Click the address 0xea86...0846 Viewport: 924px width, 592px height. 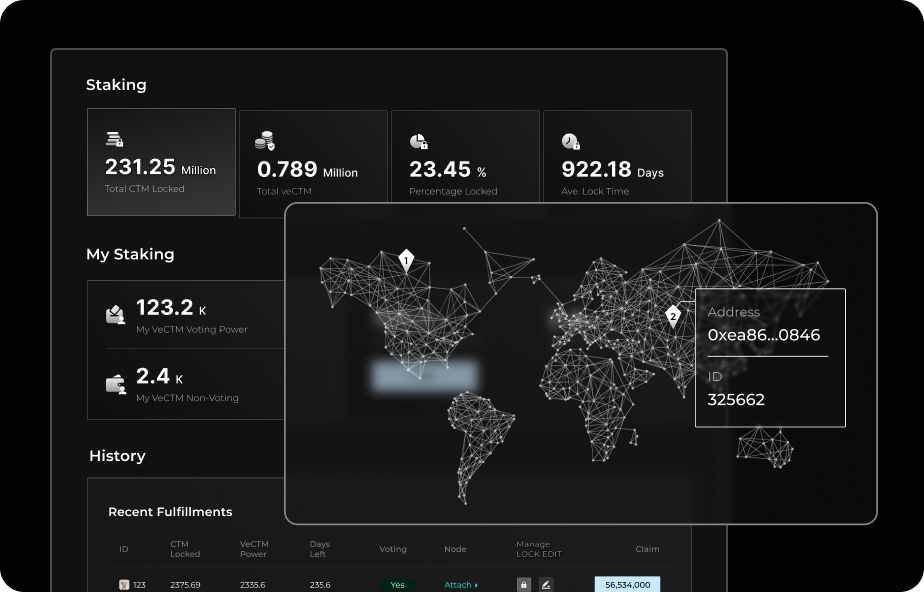tap(763, 335)
